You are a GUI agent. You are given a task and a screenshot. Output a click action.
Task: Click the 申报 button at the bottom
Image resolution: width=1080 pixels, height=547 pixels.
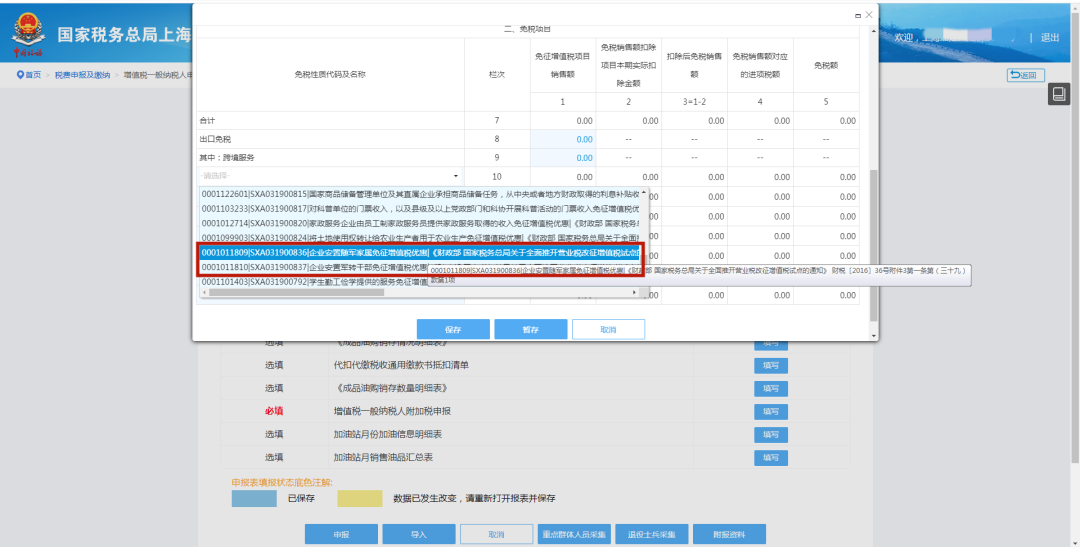(x=341, y=535)
